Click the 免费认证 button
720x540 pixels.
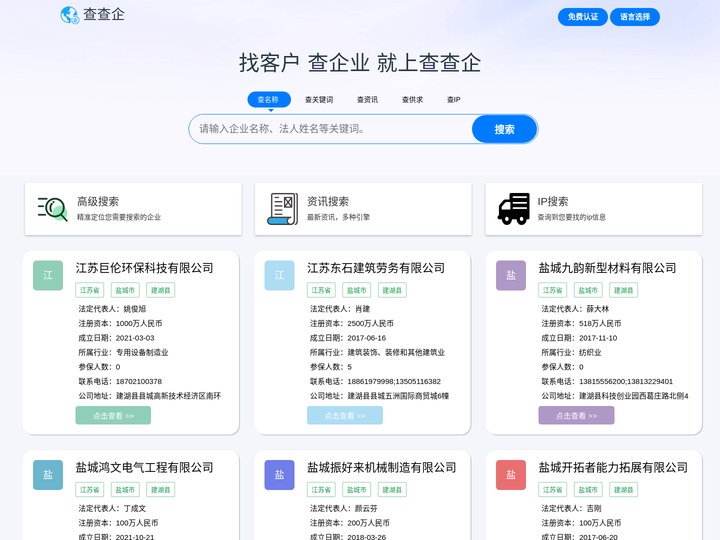[x=583, y=17]
